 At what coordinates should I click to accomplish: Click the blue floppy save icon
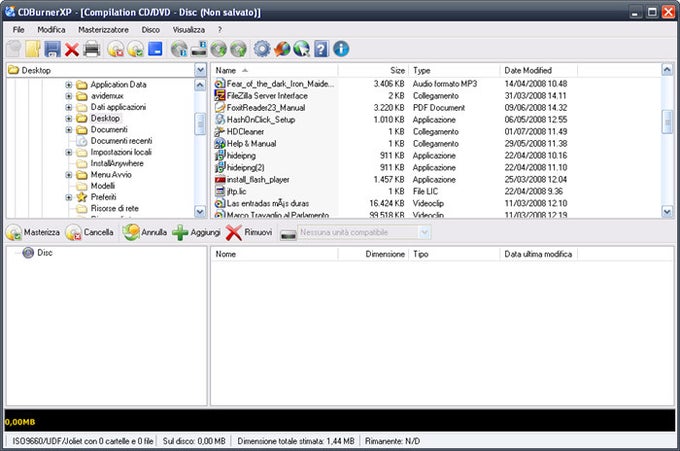[x=52, y=49]
